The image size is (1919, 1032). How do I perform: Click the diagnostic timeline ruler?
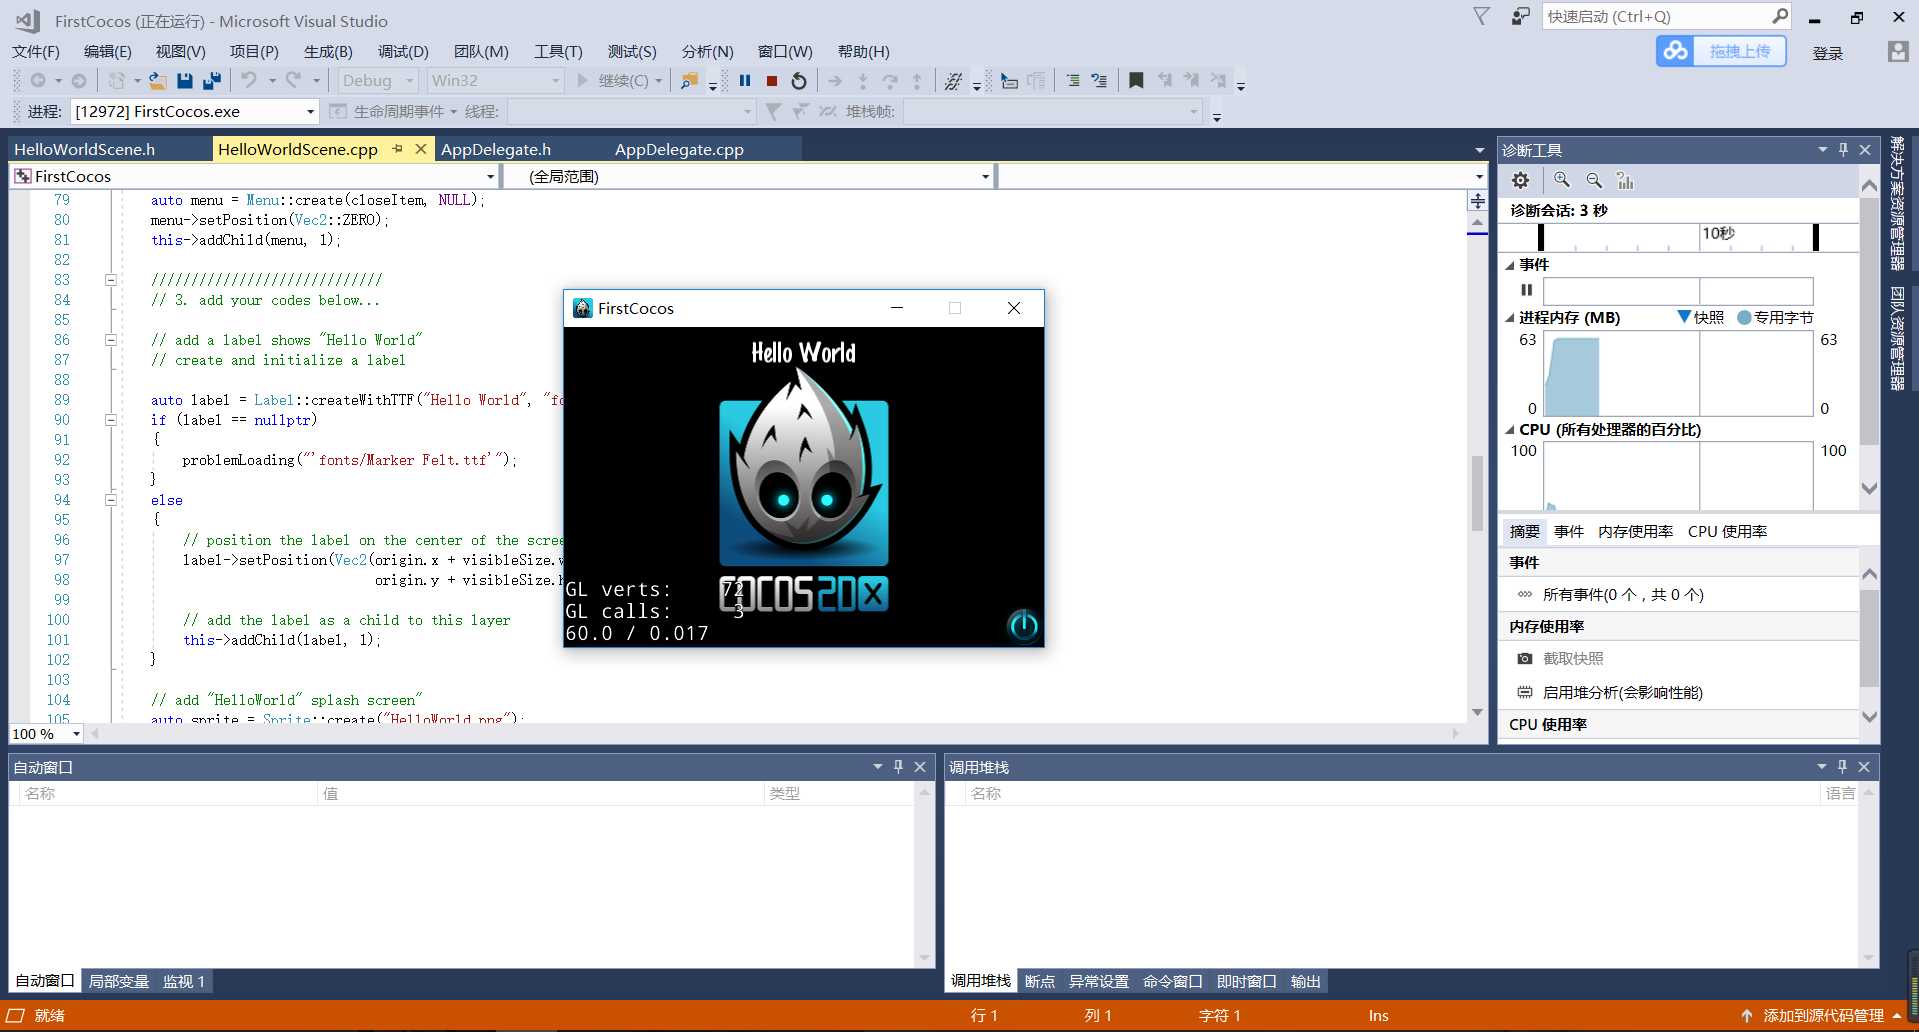[1678, 237]
